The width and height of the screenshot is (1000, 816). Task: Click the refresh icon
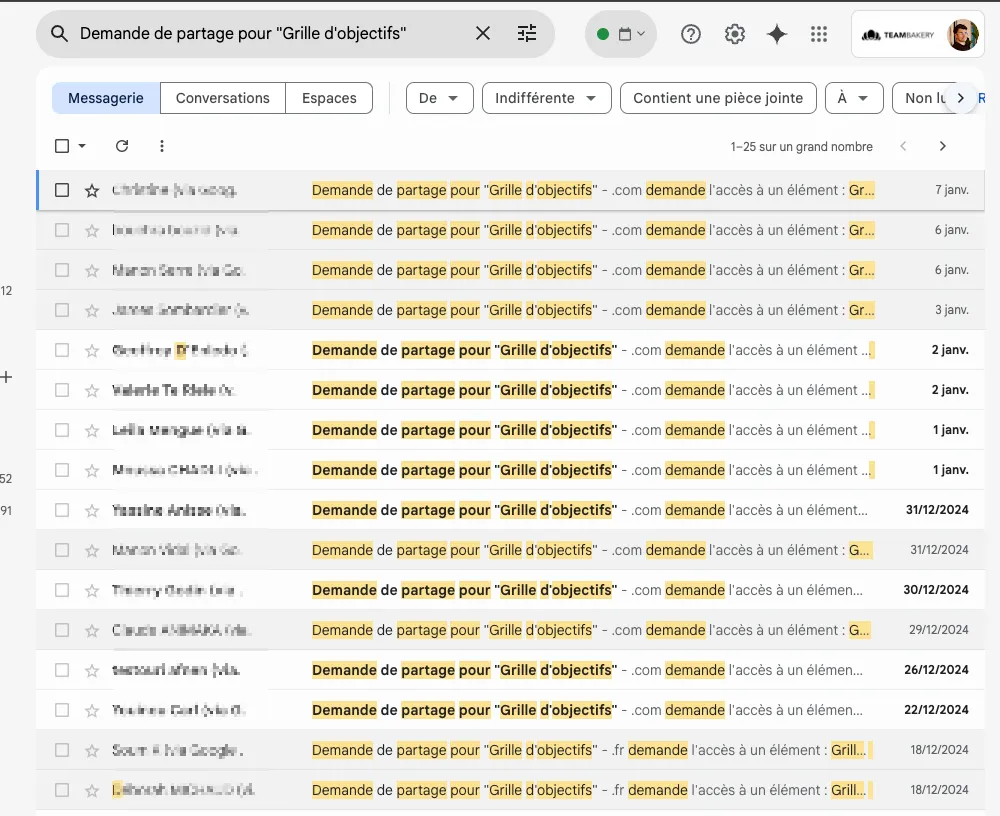[122, 146]
